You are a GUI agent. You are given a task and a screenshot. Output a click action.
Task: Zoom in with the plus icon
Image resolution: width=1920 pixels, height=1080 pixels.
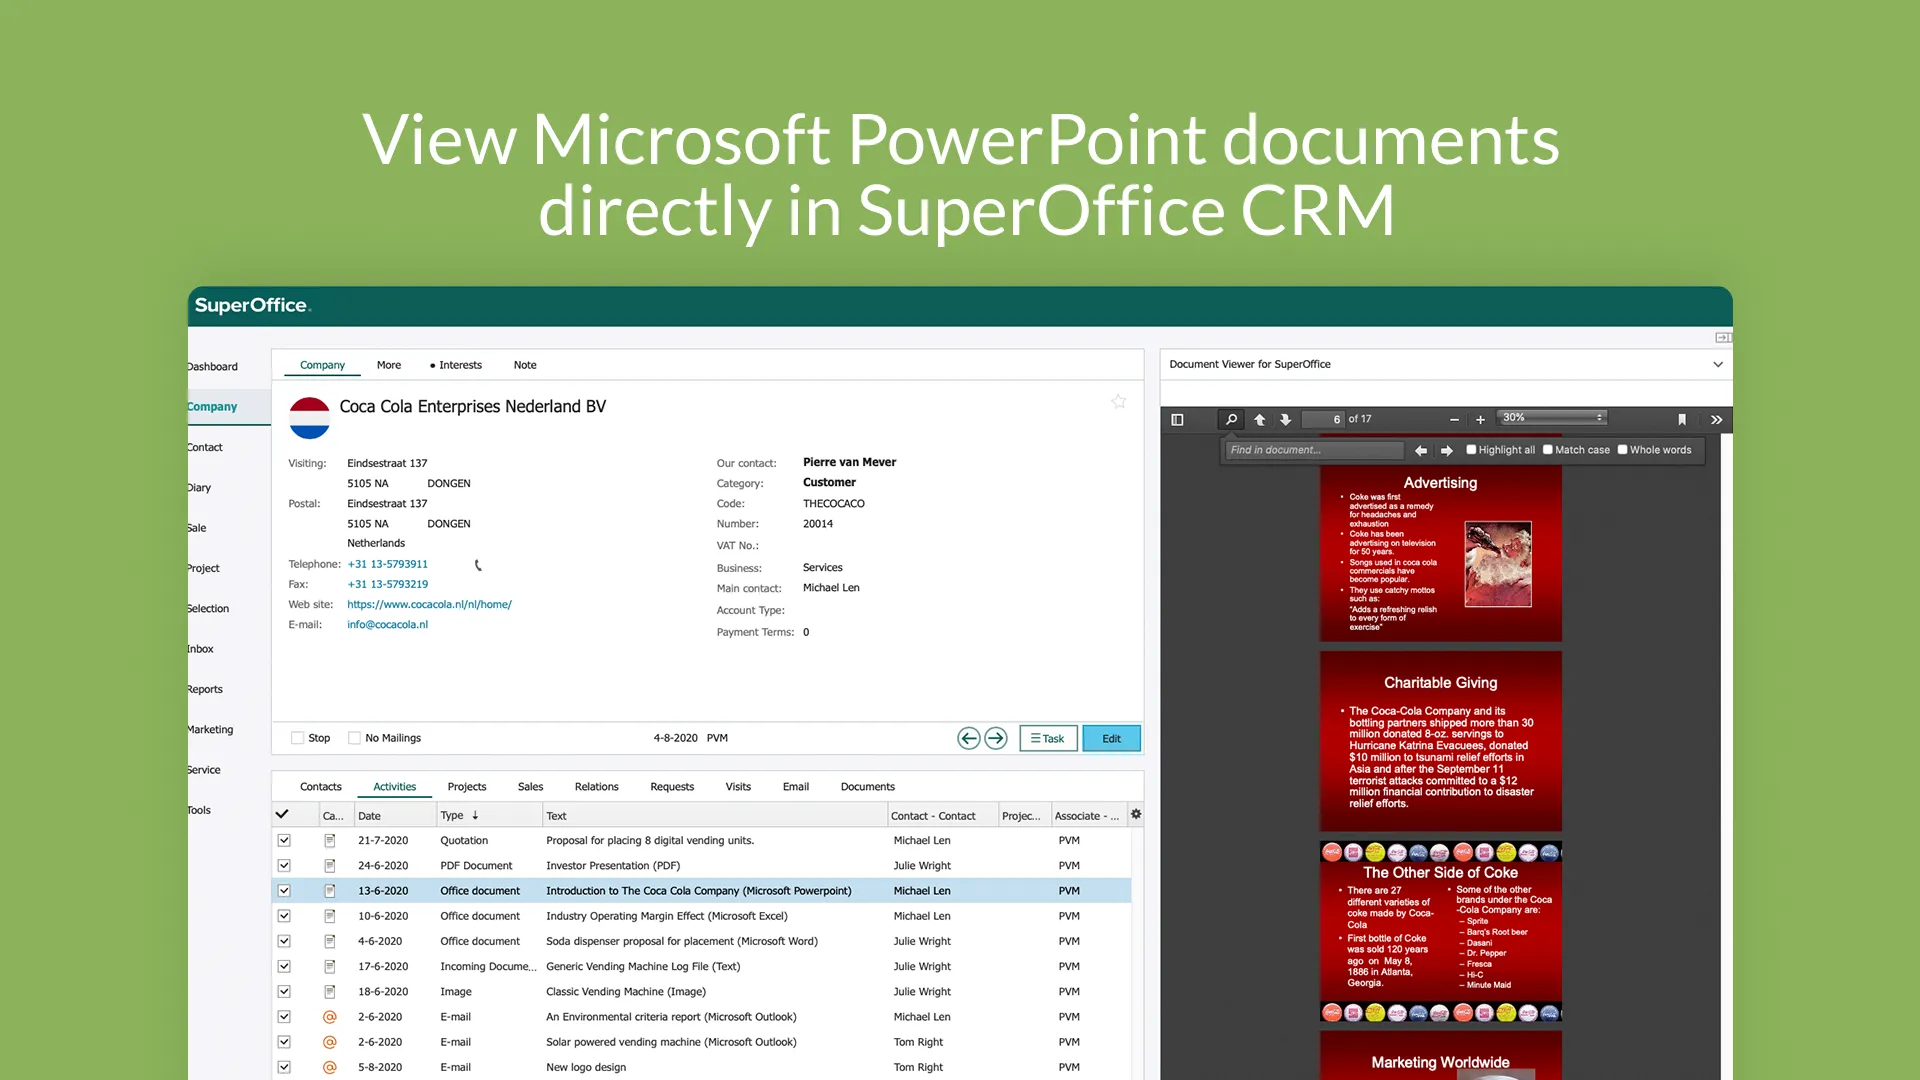[1481, 420]
